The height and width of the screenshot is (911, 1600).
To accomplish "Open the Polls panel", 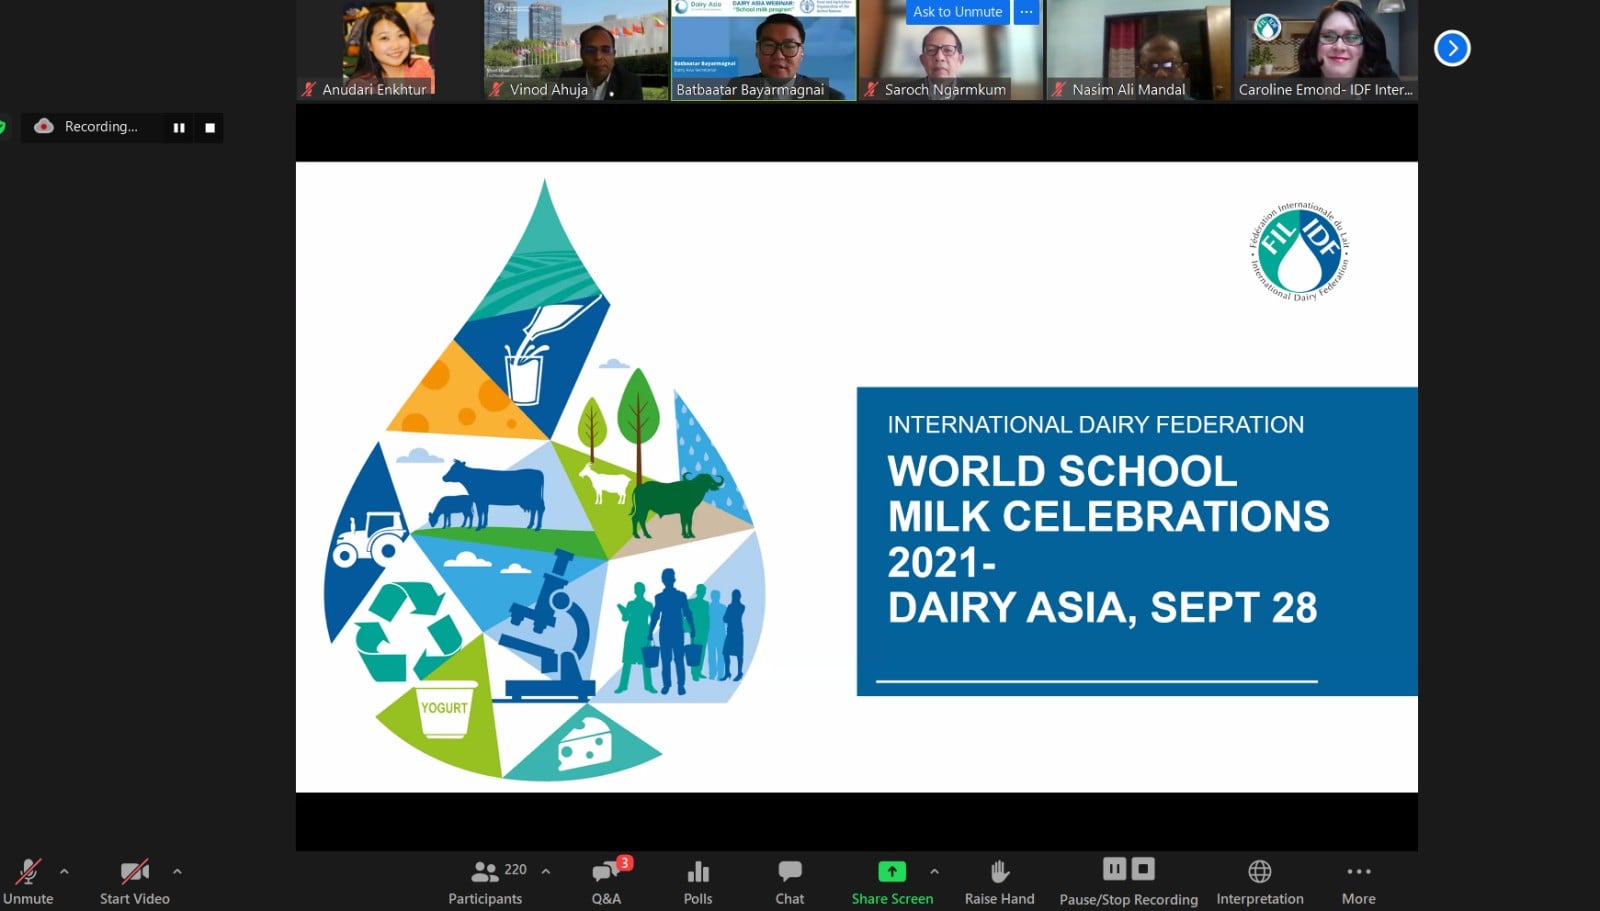I will click(x=698, y=882).
